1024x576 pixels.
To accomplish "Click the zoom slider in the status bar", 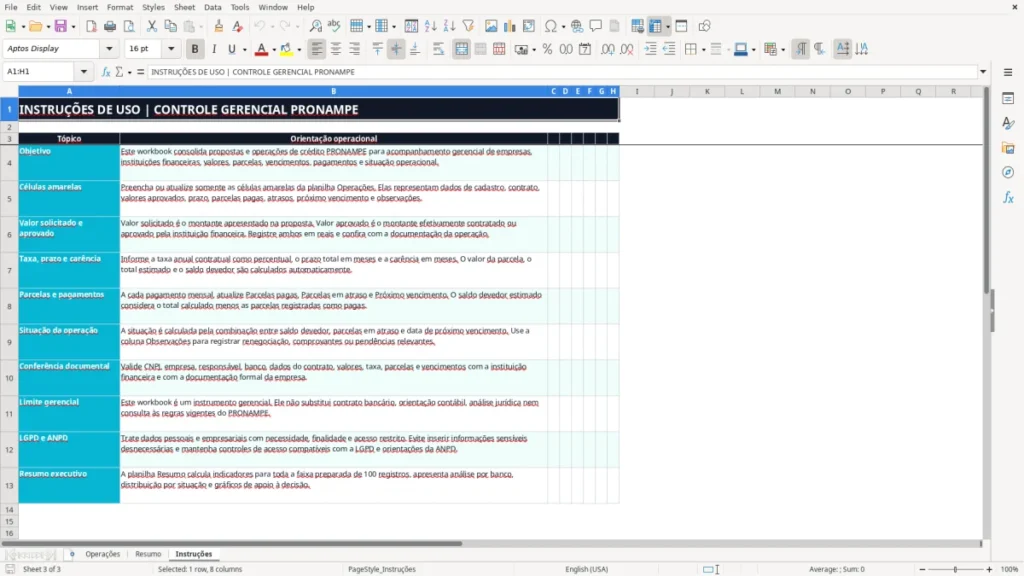I will click(x=955, y=569).
